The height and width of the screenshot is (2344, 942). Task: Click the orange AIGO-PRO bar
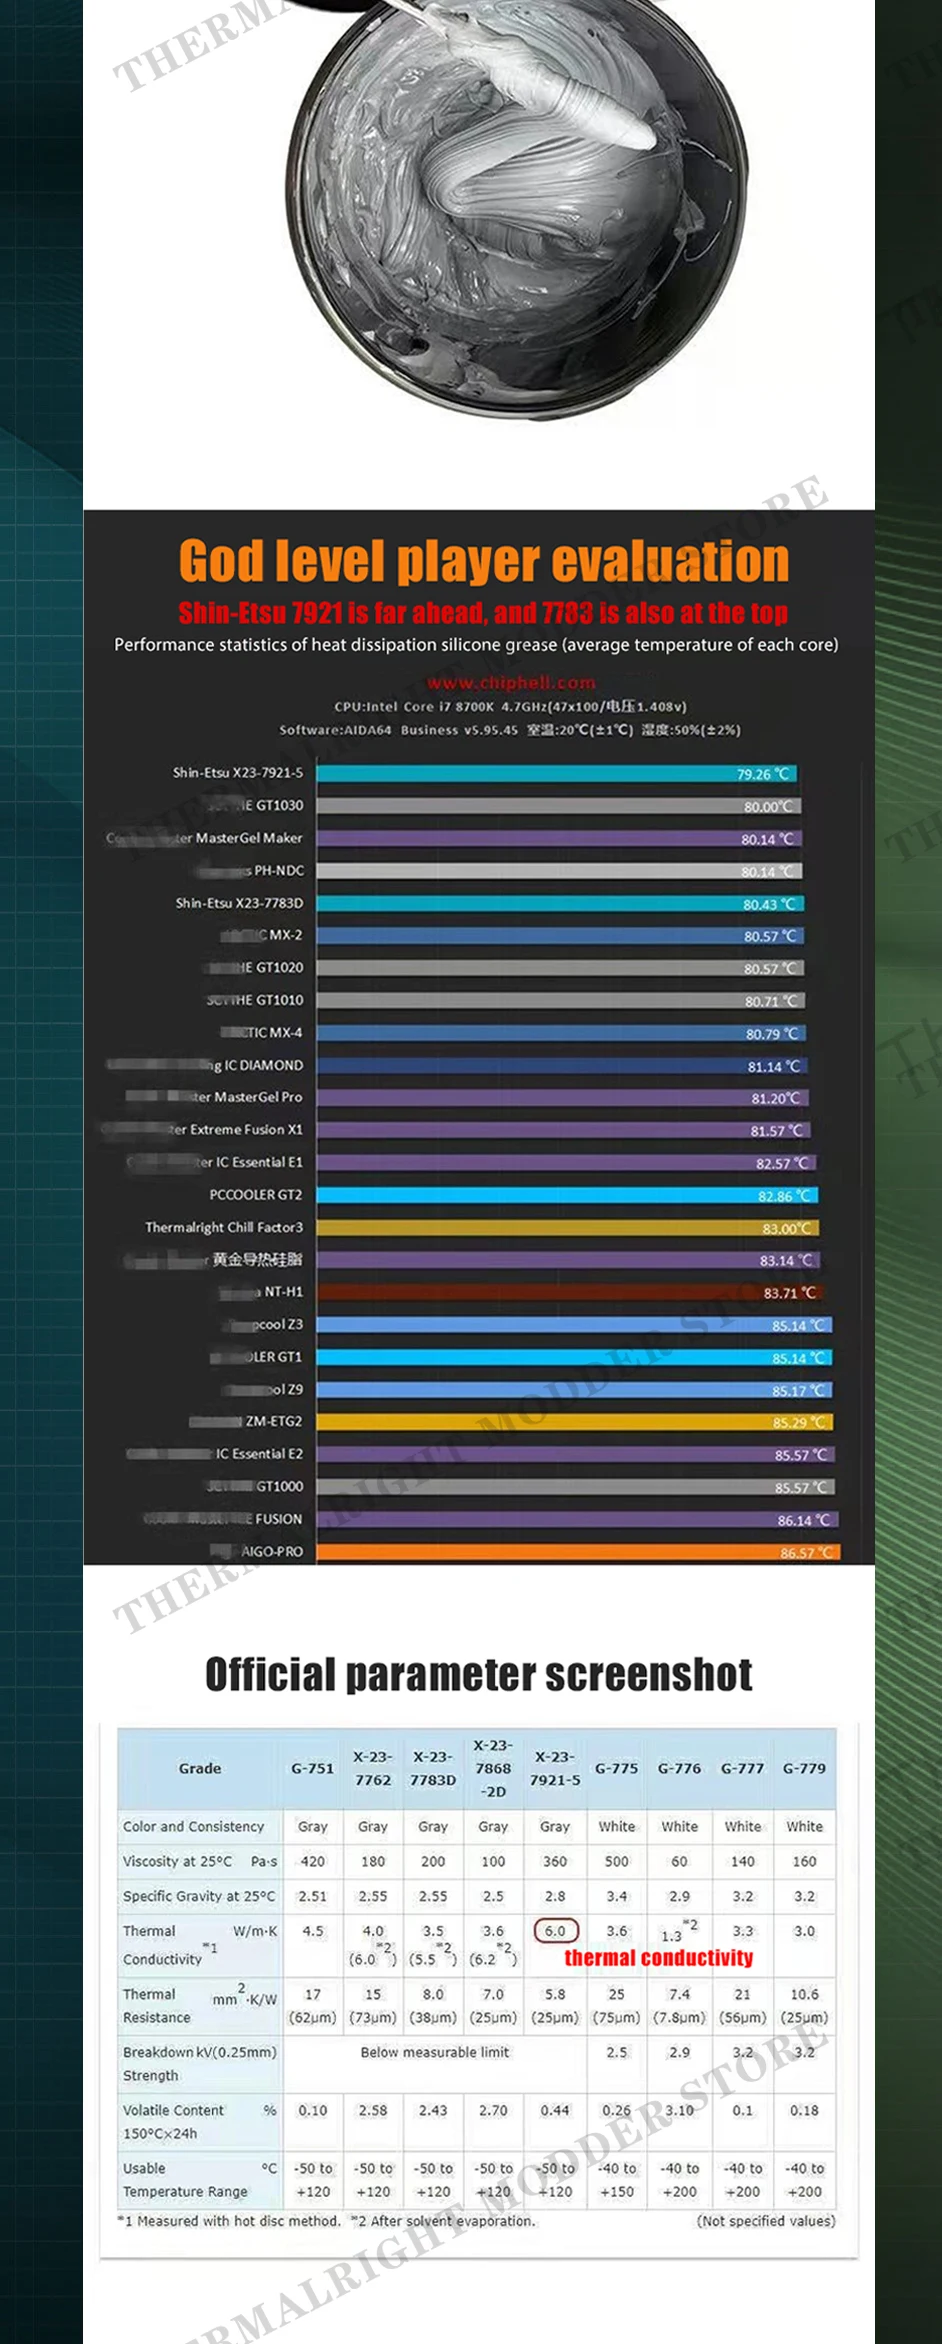tap(578, 1552)
